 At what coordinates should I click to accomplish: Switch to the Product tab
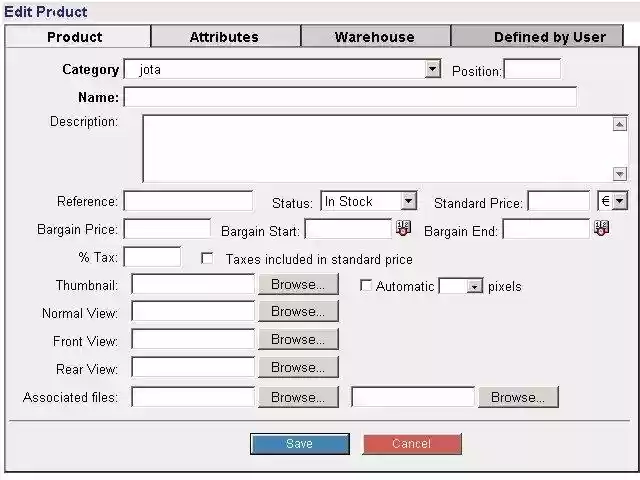pos(78,37)
